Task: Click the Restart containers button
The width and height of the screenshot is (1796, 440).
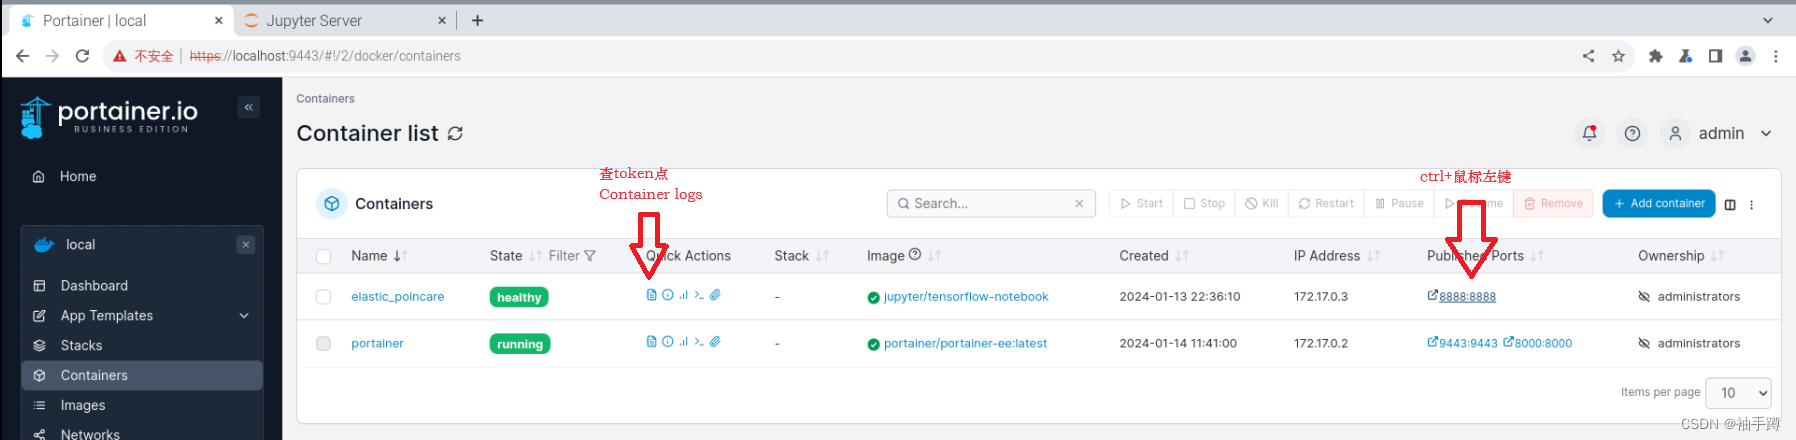Action: [x=1326, y=204]
